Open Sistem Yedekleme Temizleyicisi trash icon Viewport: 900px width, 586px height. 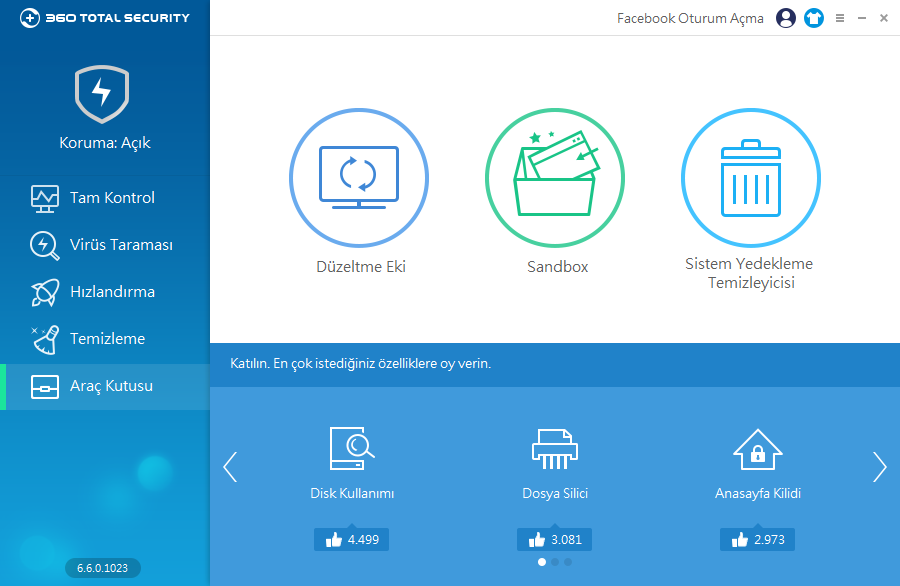[751, 178]
